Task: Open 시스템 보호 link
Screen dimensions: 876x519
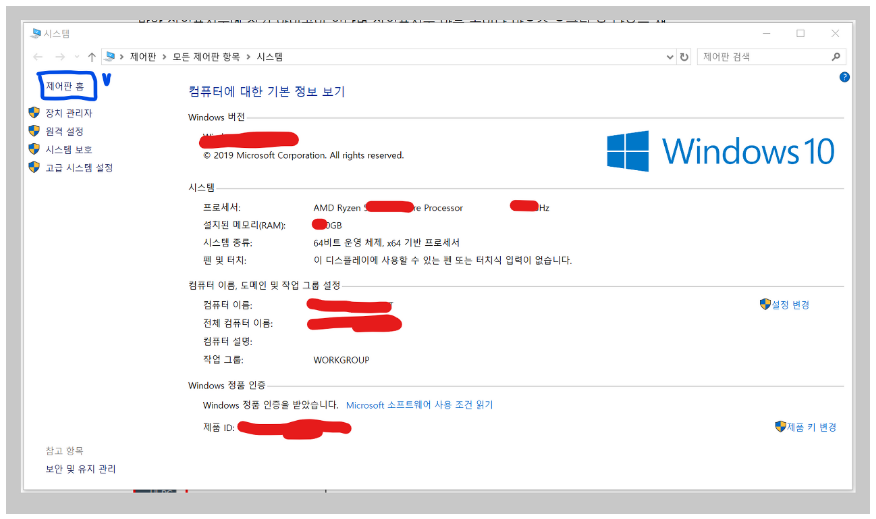Action: point(69,149)
